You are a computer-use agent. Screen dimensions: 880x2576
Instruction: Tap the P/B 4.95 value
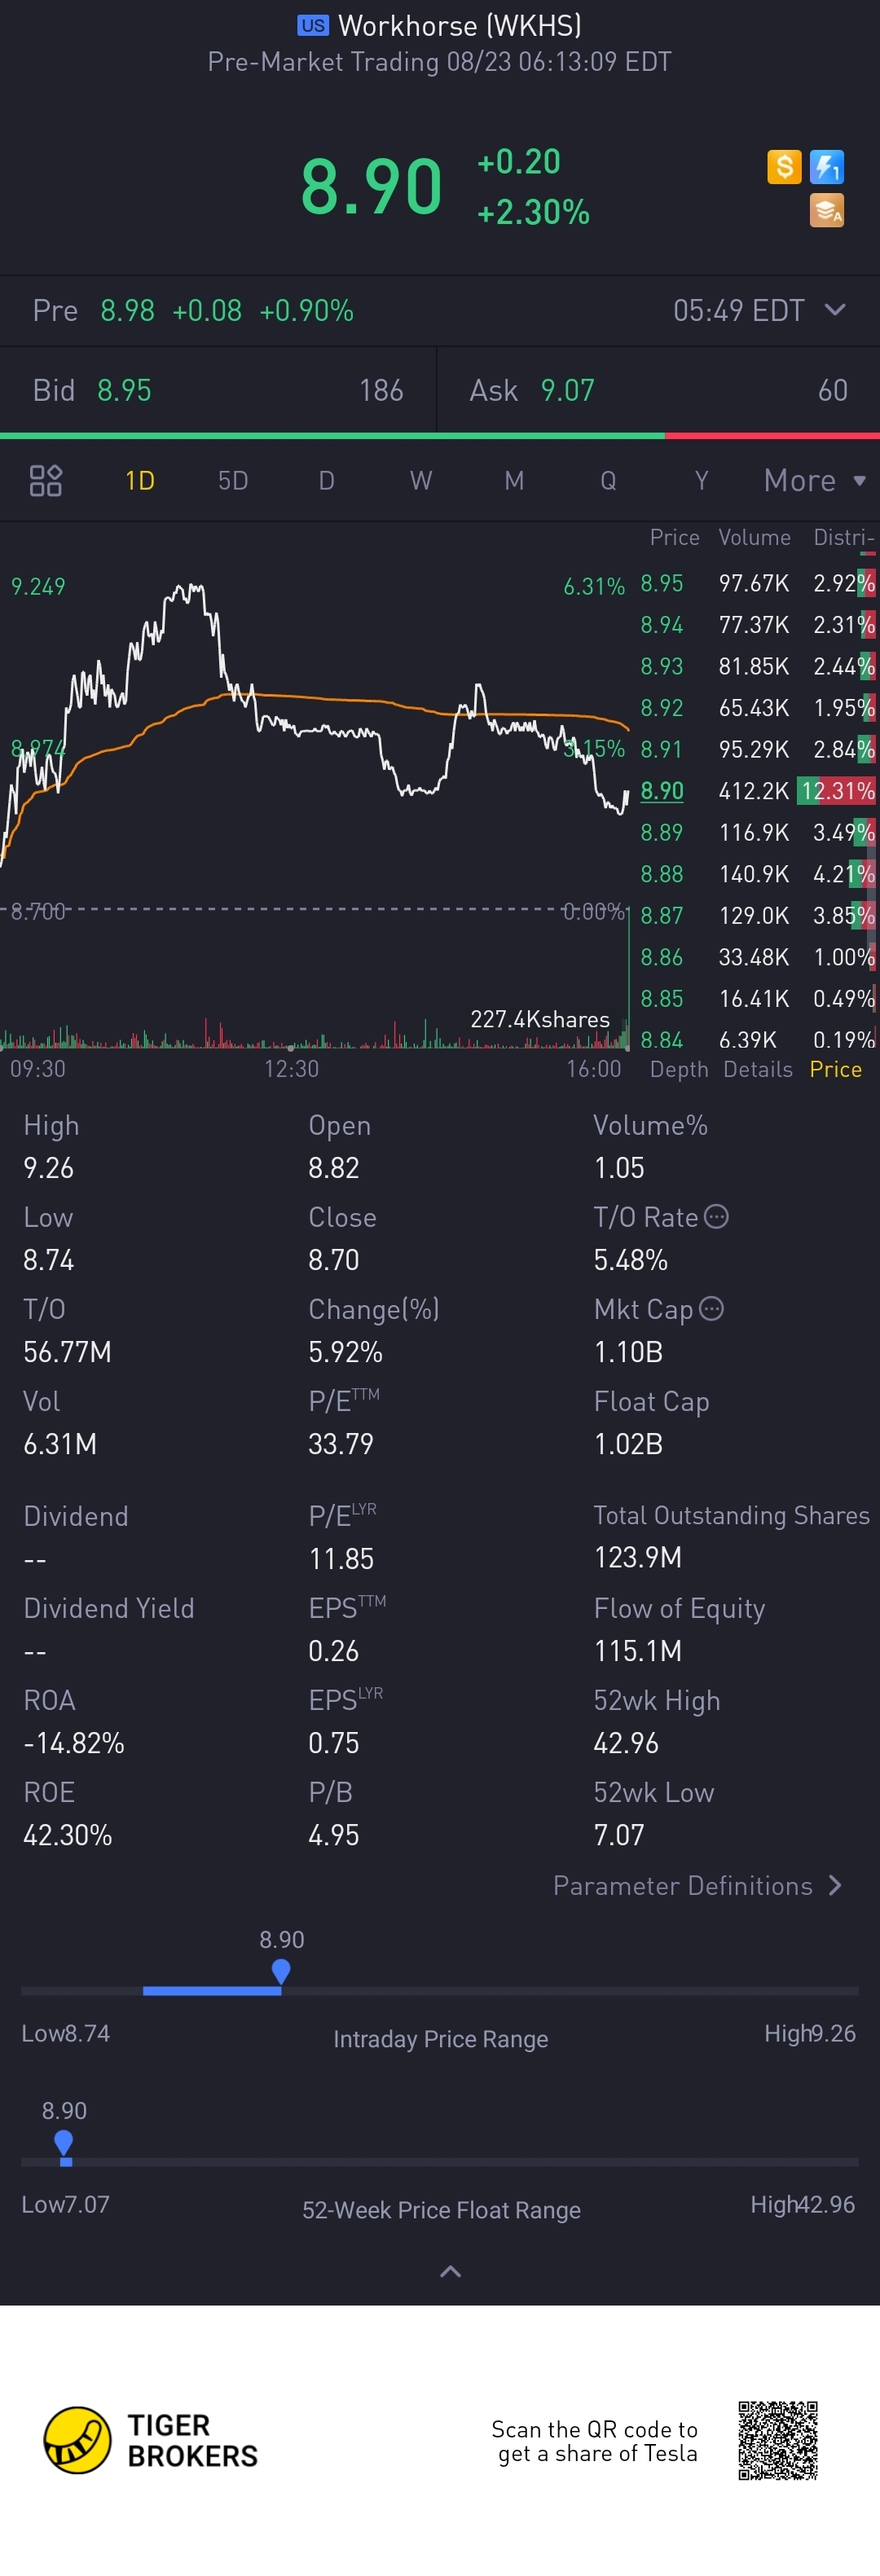coord(334,1835)
